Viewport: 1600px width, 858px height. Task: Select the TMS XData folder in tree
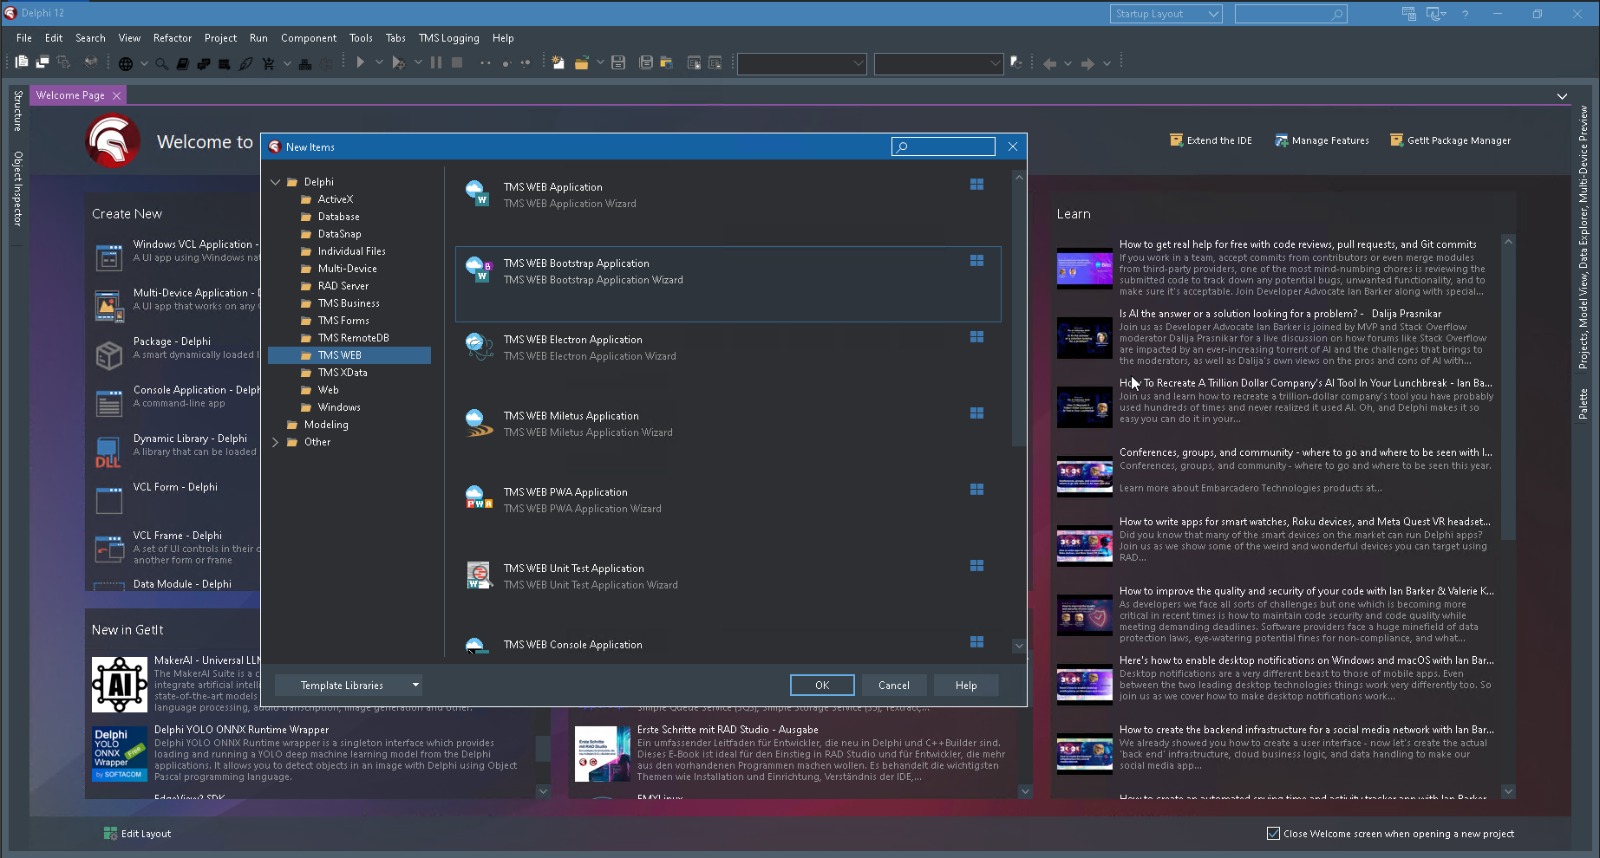(x=342, y=372)
